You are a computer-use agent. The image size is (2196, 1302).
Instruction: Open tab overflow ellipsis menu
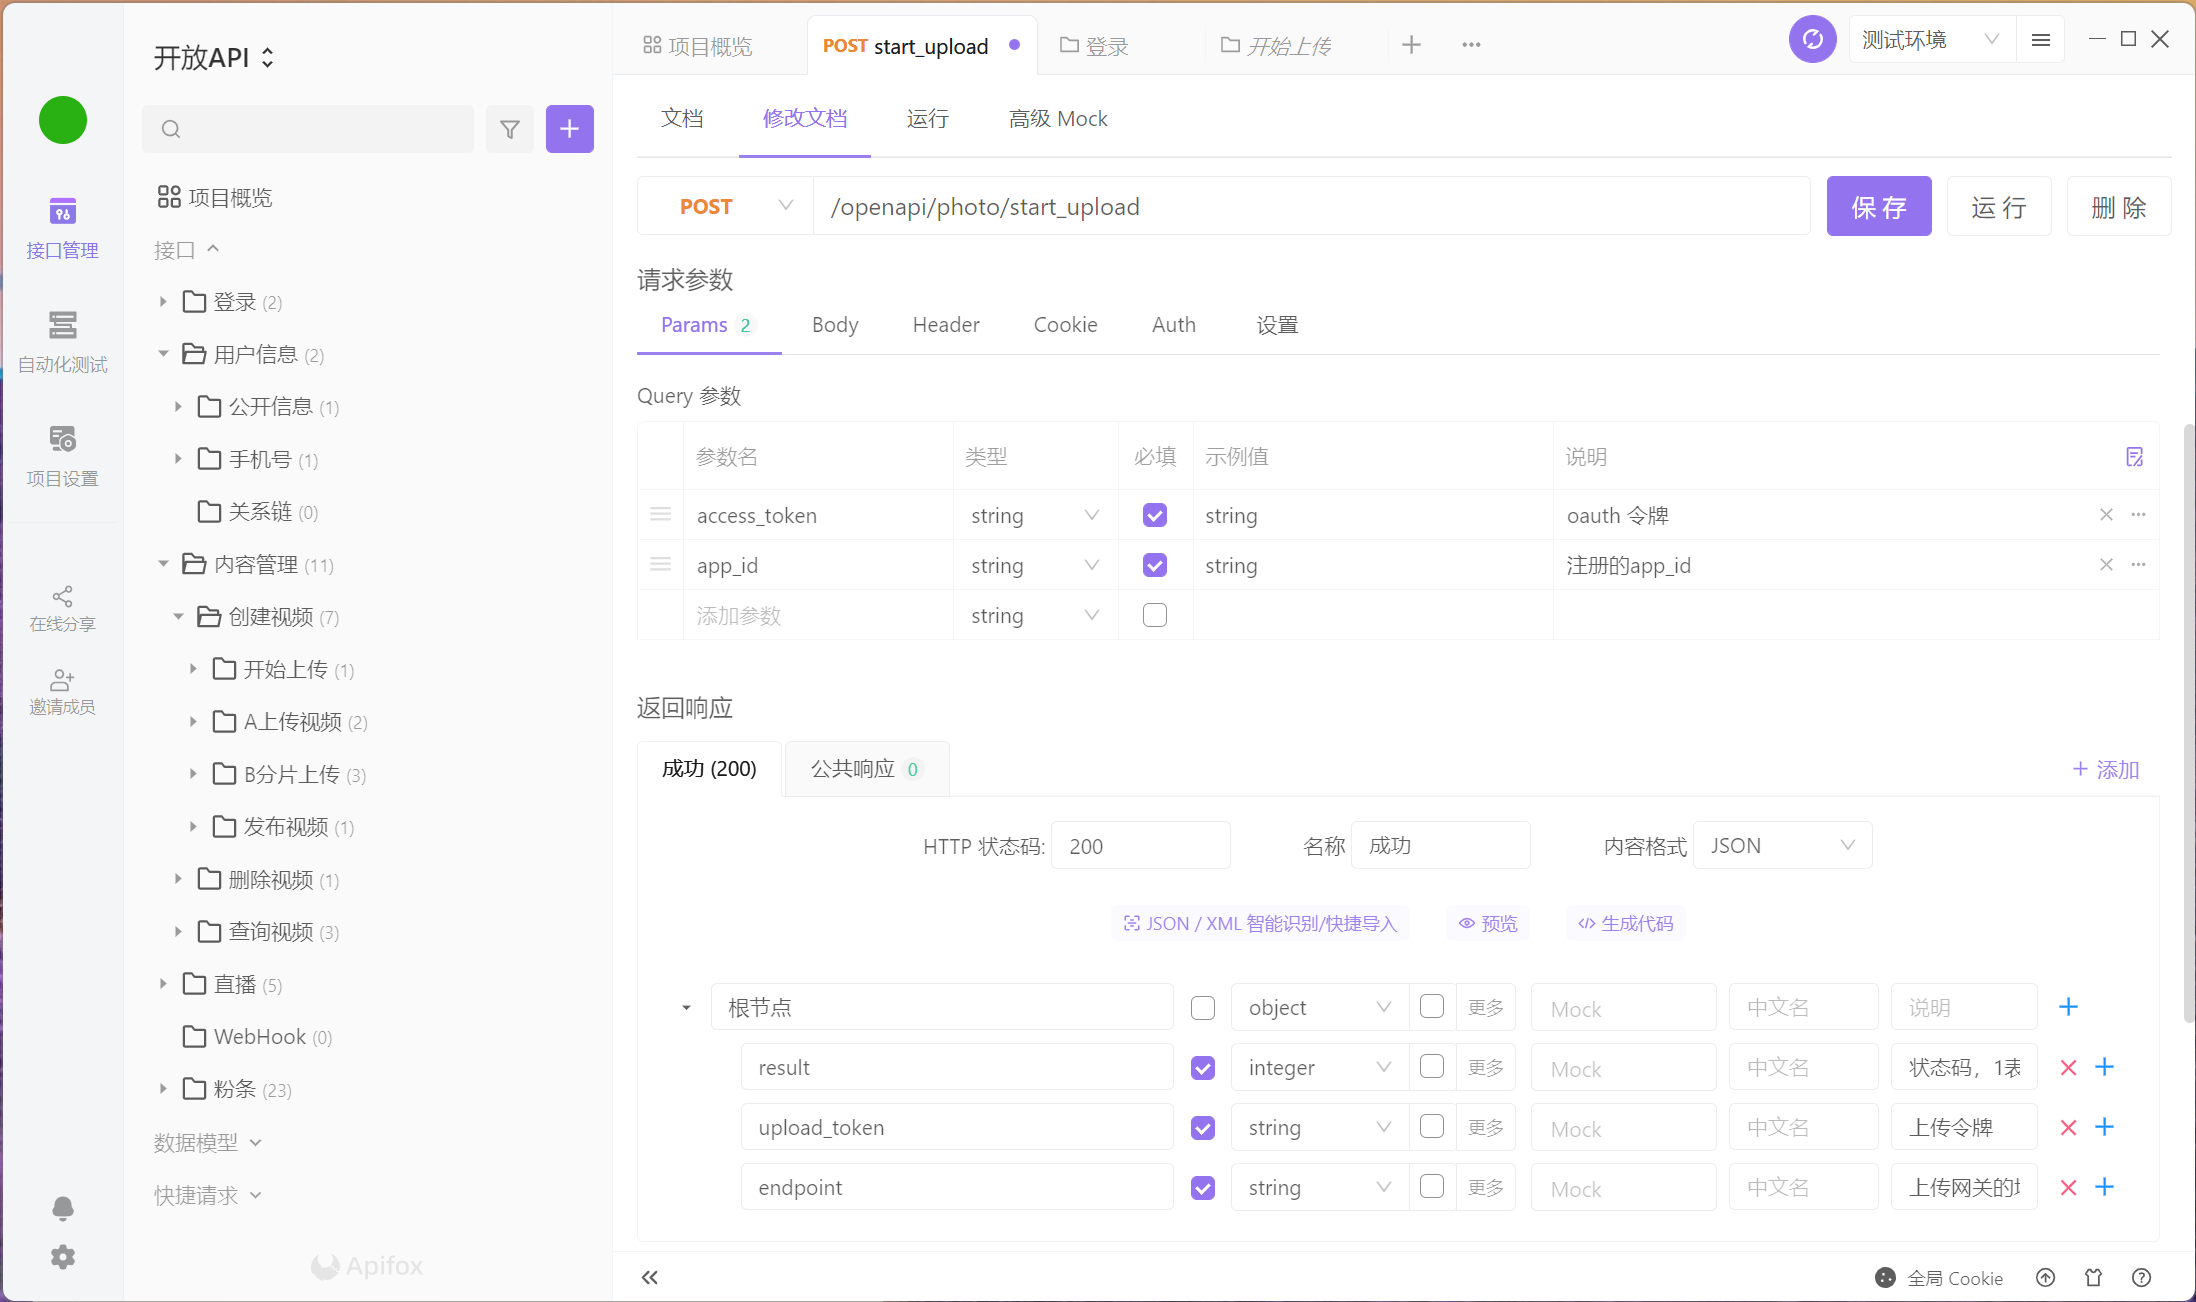pos(1471,45)
